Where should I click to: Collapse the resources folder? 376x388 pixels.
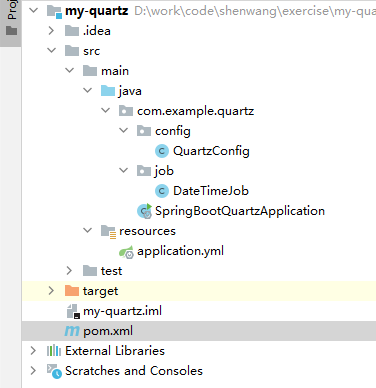click(x=88, y=231)
